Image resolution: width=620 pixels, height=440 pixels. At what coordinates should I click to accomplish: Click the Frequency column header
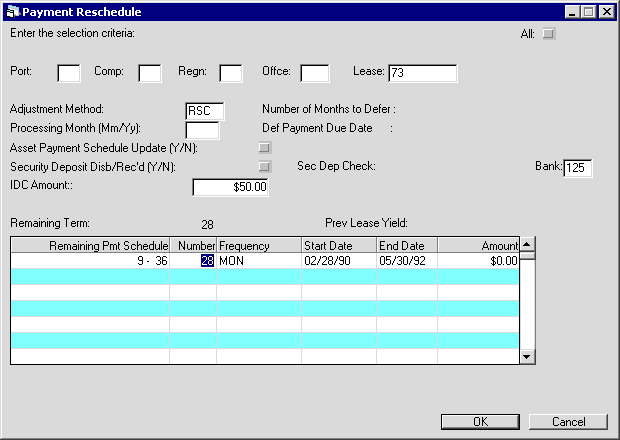[259, 245]
